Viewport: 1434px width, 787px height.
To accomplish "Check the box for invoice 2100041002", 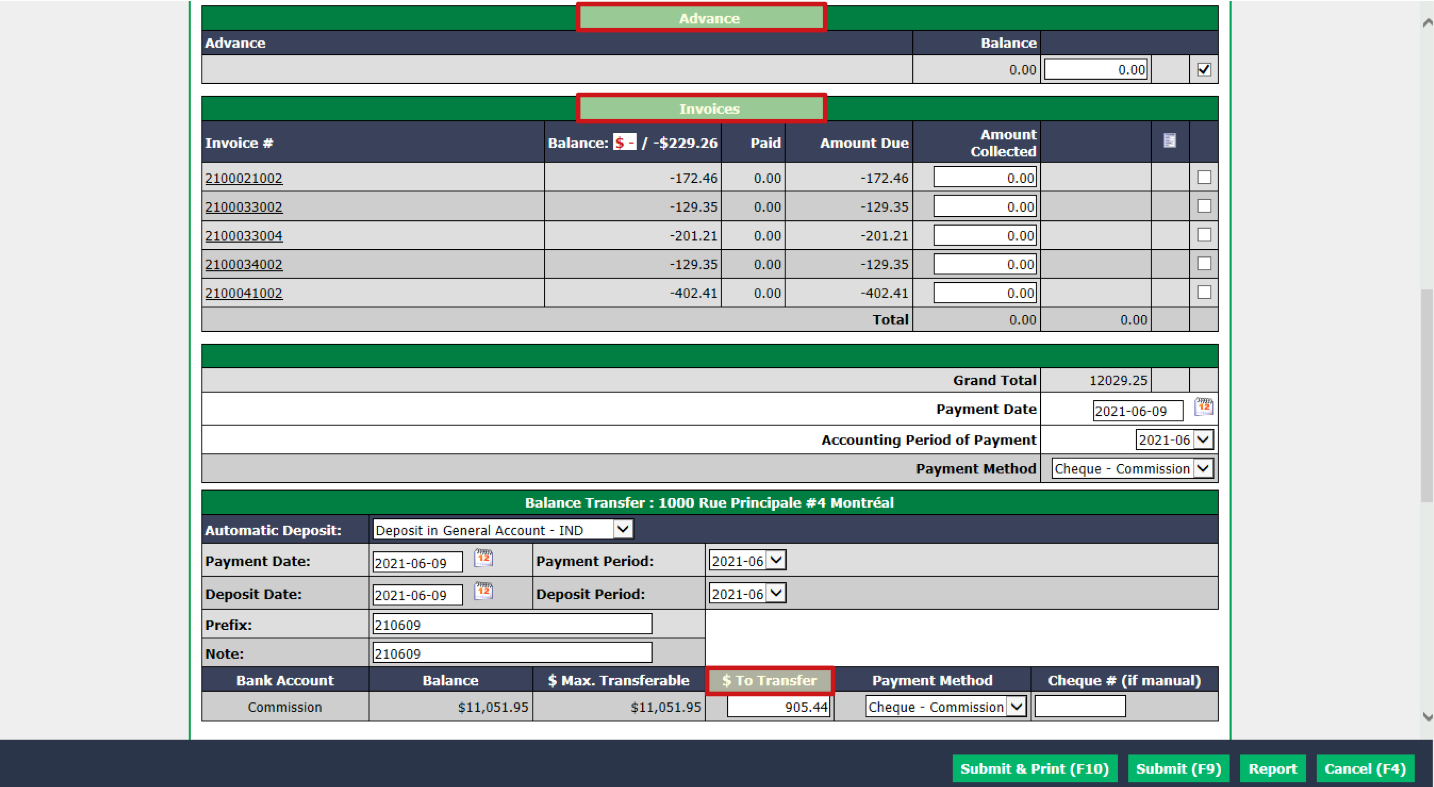I will (1204, 292).
